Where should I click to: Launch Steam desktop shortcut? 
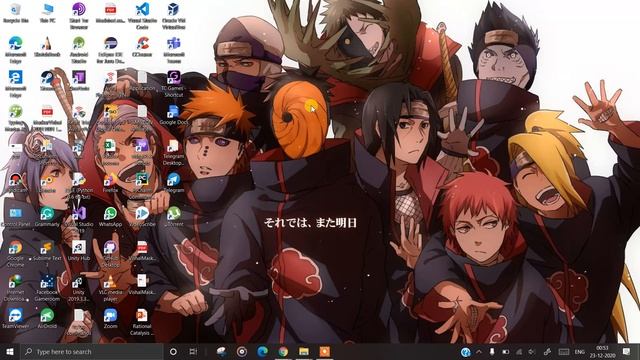[x=47, y=80]
